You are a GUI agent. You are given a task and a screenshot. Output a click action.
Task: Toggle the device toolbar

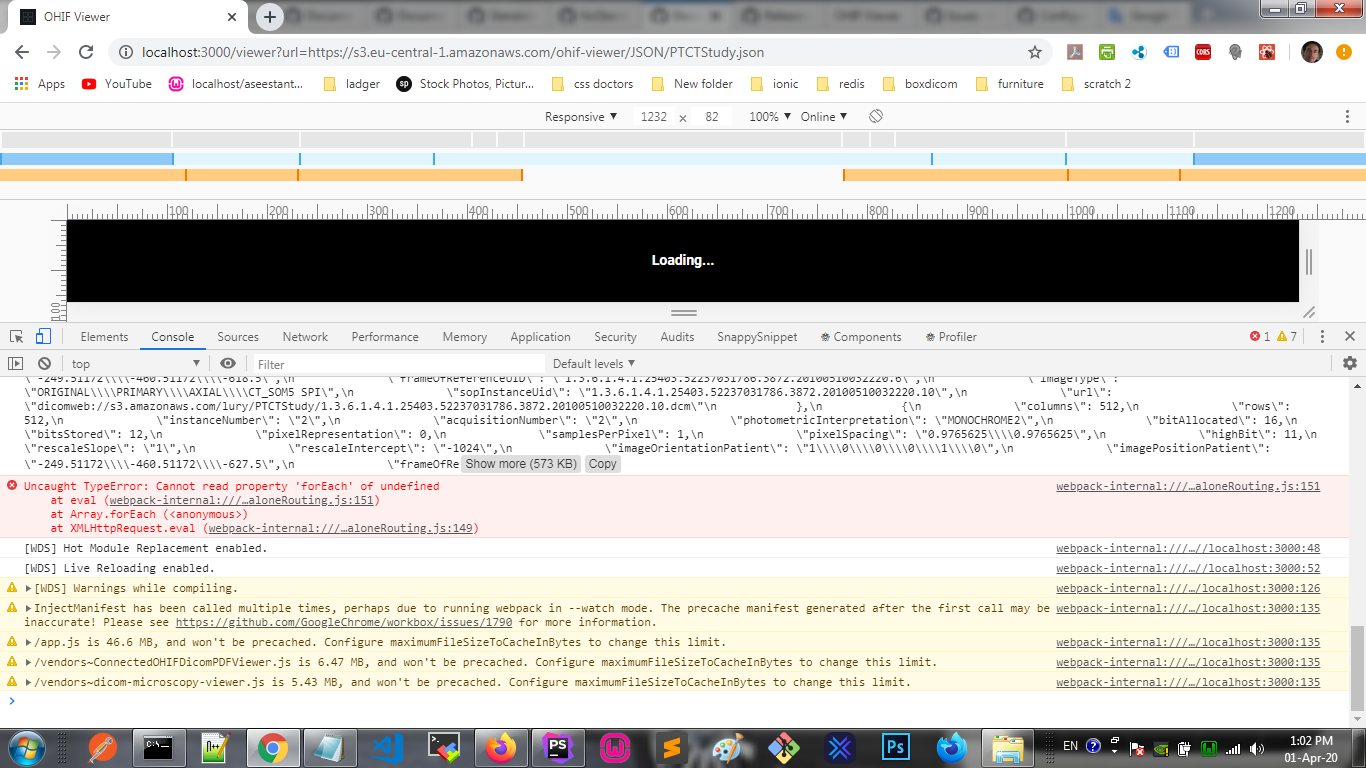pyautogui.click(x=41, y=336)
